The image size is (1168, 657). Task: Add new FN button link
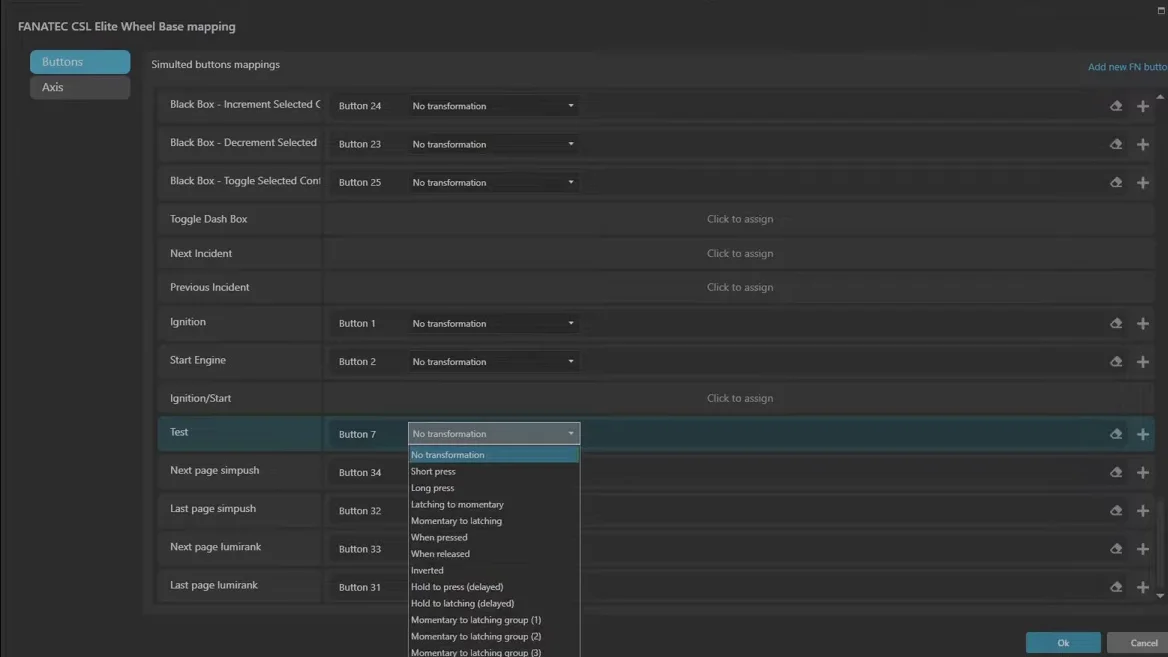1127,66
